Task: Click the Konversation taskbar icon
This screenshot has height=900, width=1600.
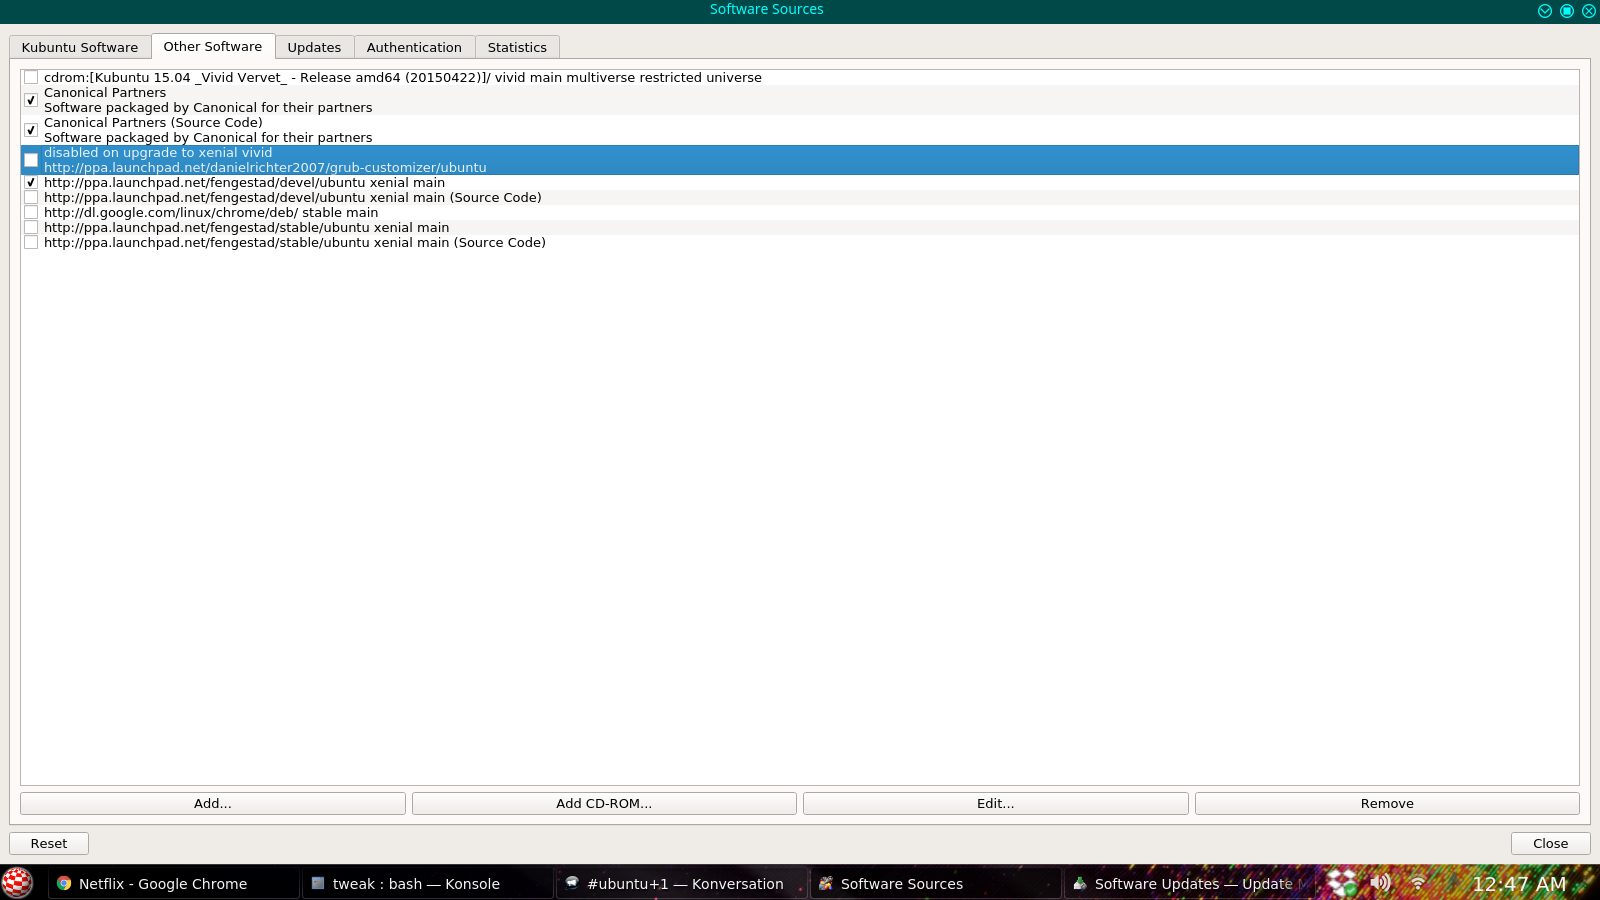Action: pos(572,883)
